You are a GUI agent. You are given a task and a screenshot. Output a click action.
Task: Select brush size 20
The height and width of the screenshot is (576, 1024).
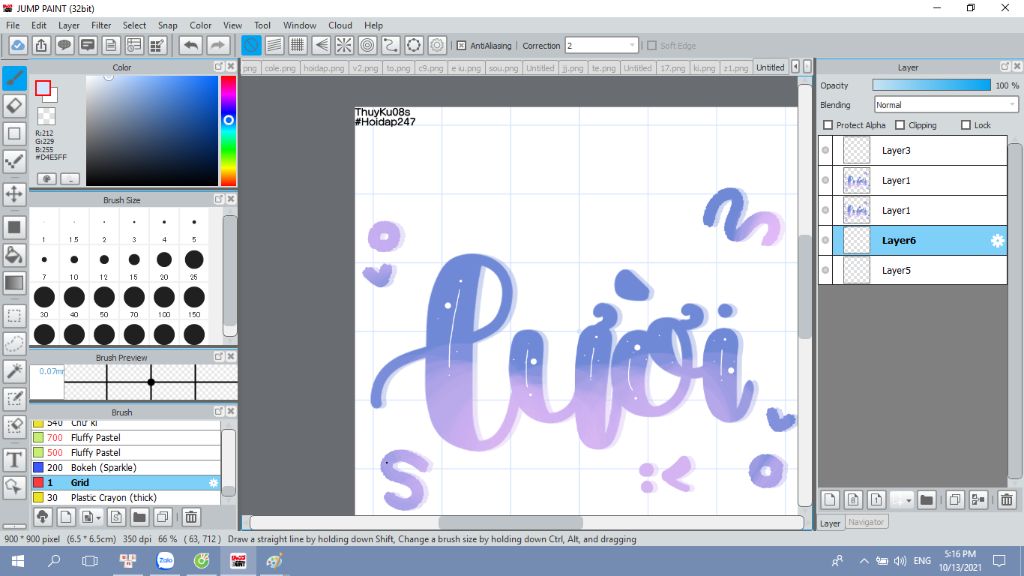pyautogui.click(x=164, y=260)
